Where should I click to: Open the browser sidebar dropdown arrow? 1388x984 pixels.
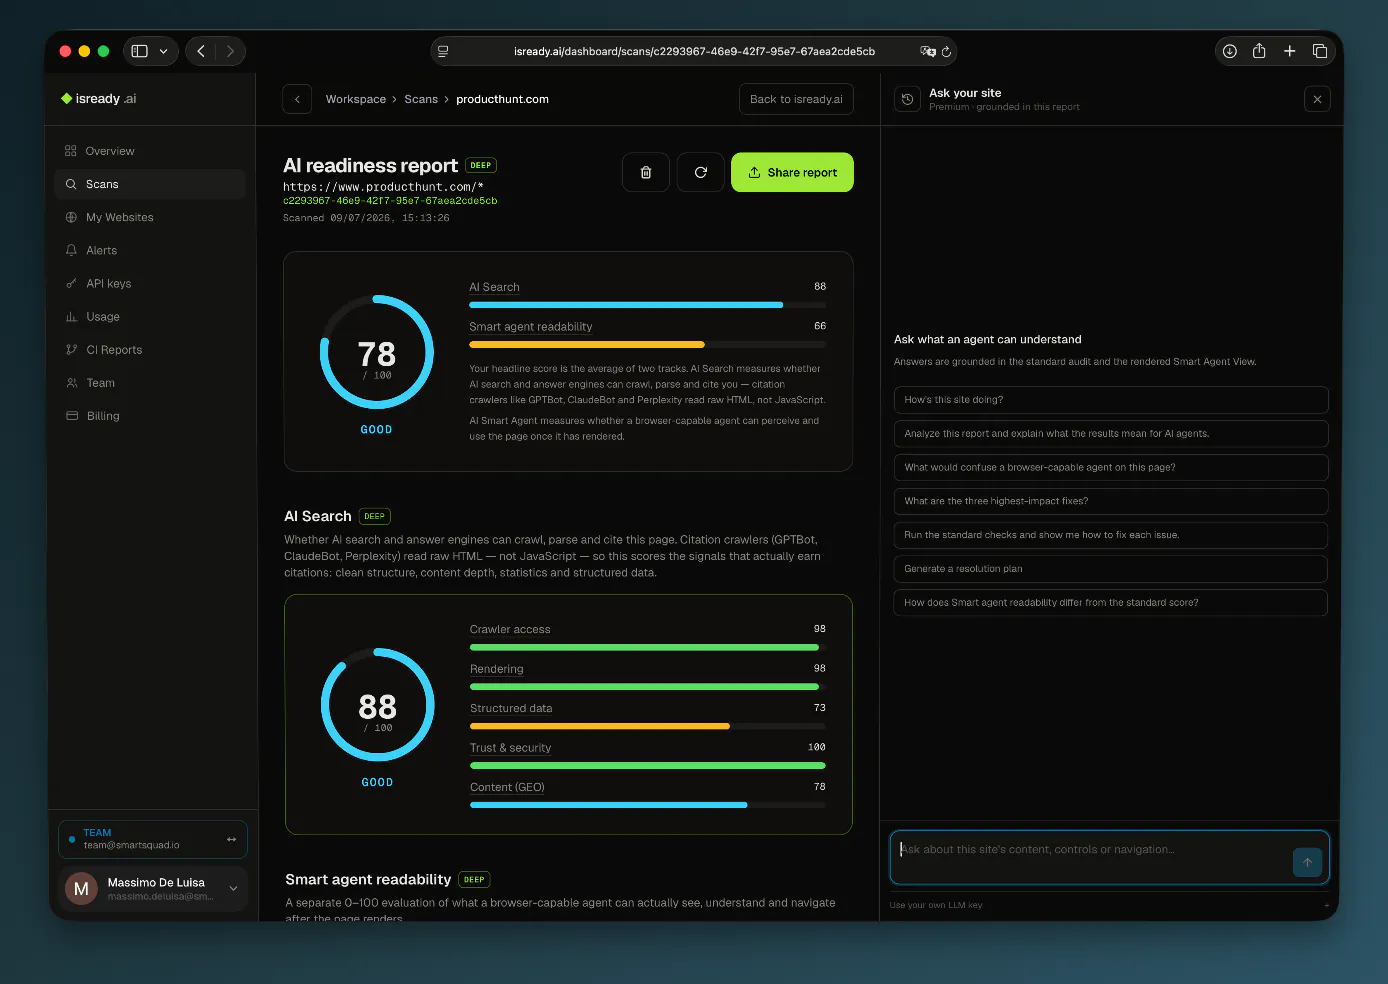point(164,51)
